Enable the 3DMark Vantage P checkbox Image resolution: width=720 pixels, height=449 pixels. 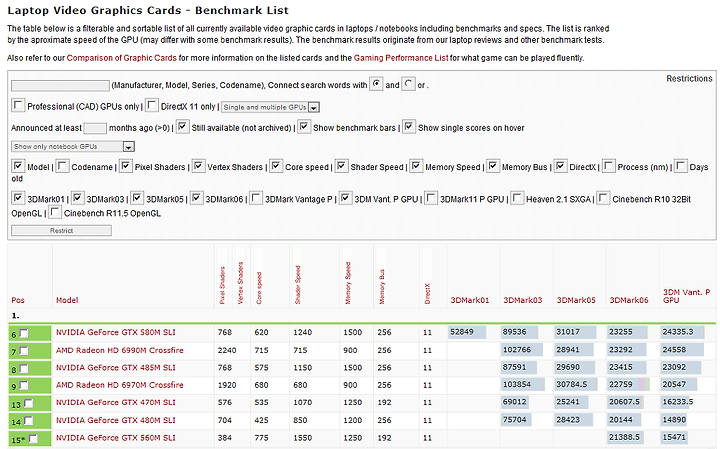[256, 198]
